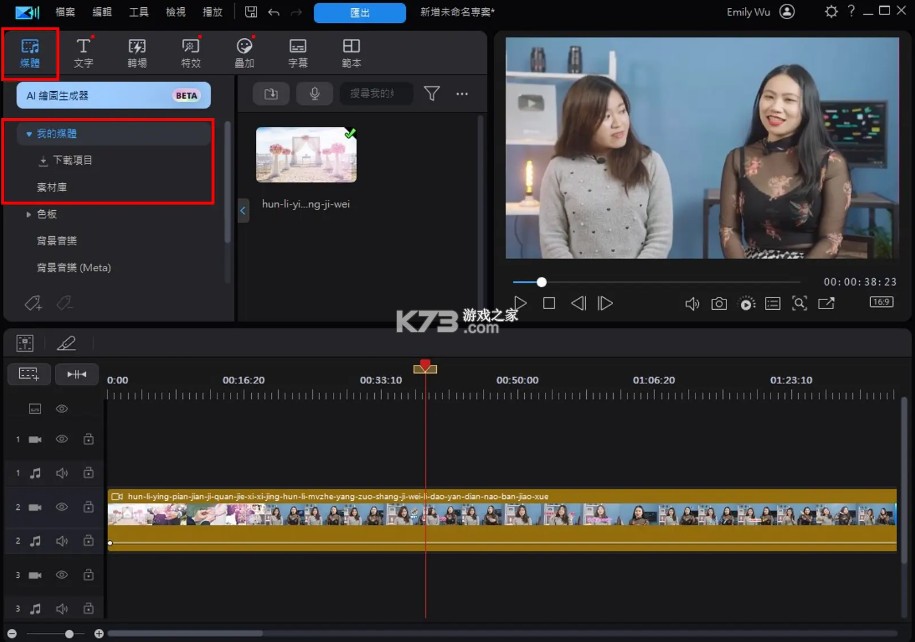Image resolution: width=915 pixels, height=642 pixels.
Task: Mute the speaker icon under the preview
Action: tap(692, 303)
